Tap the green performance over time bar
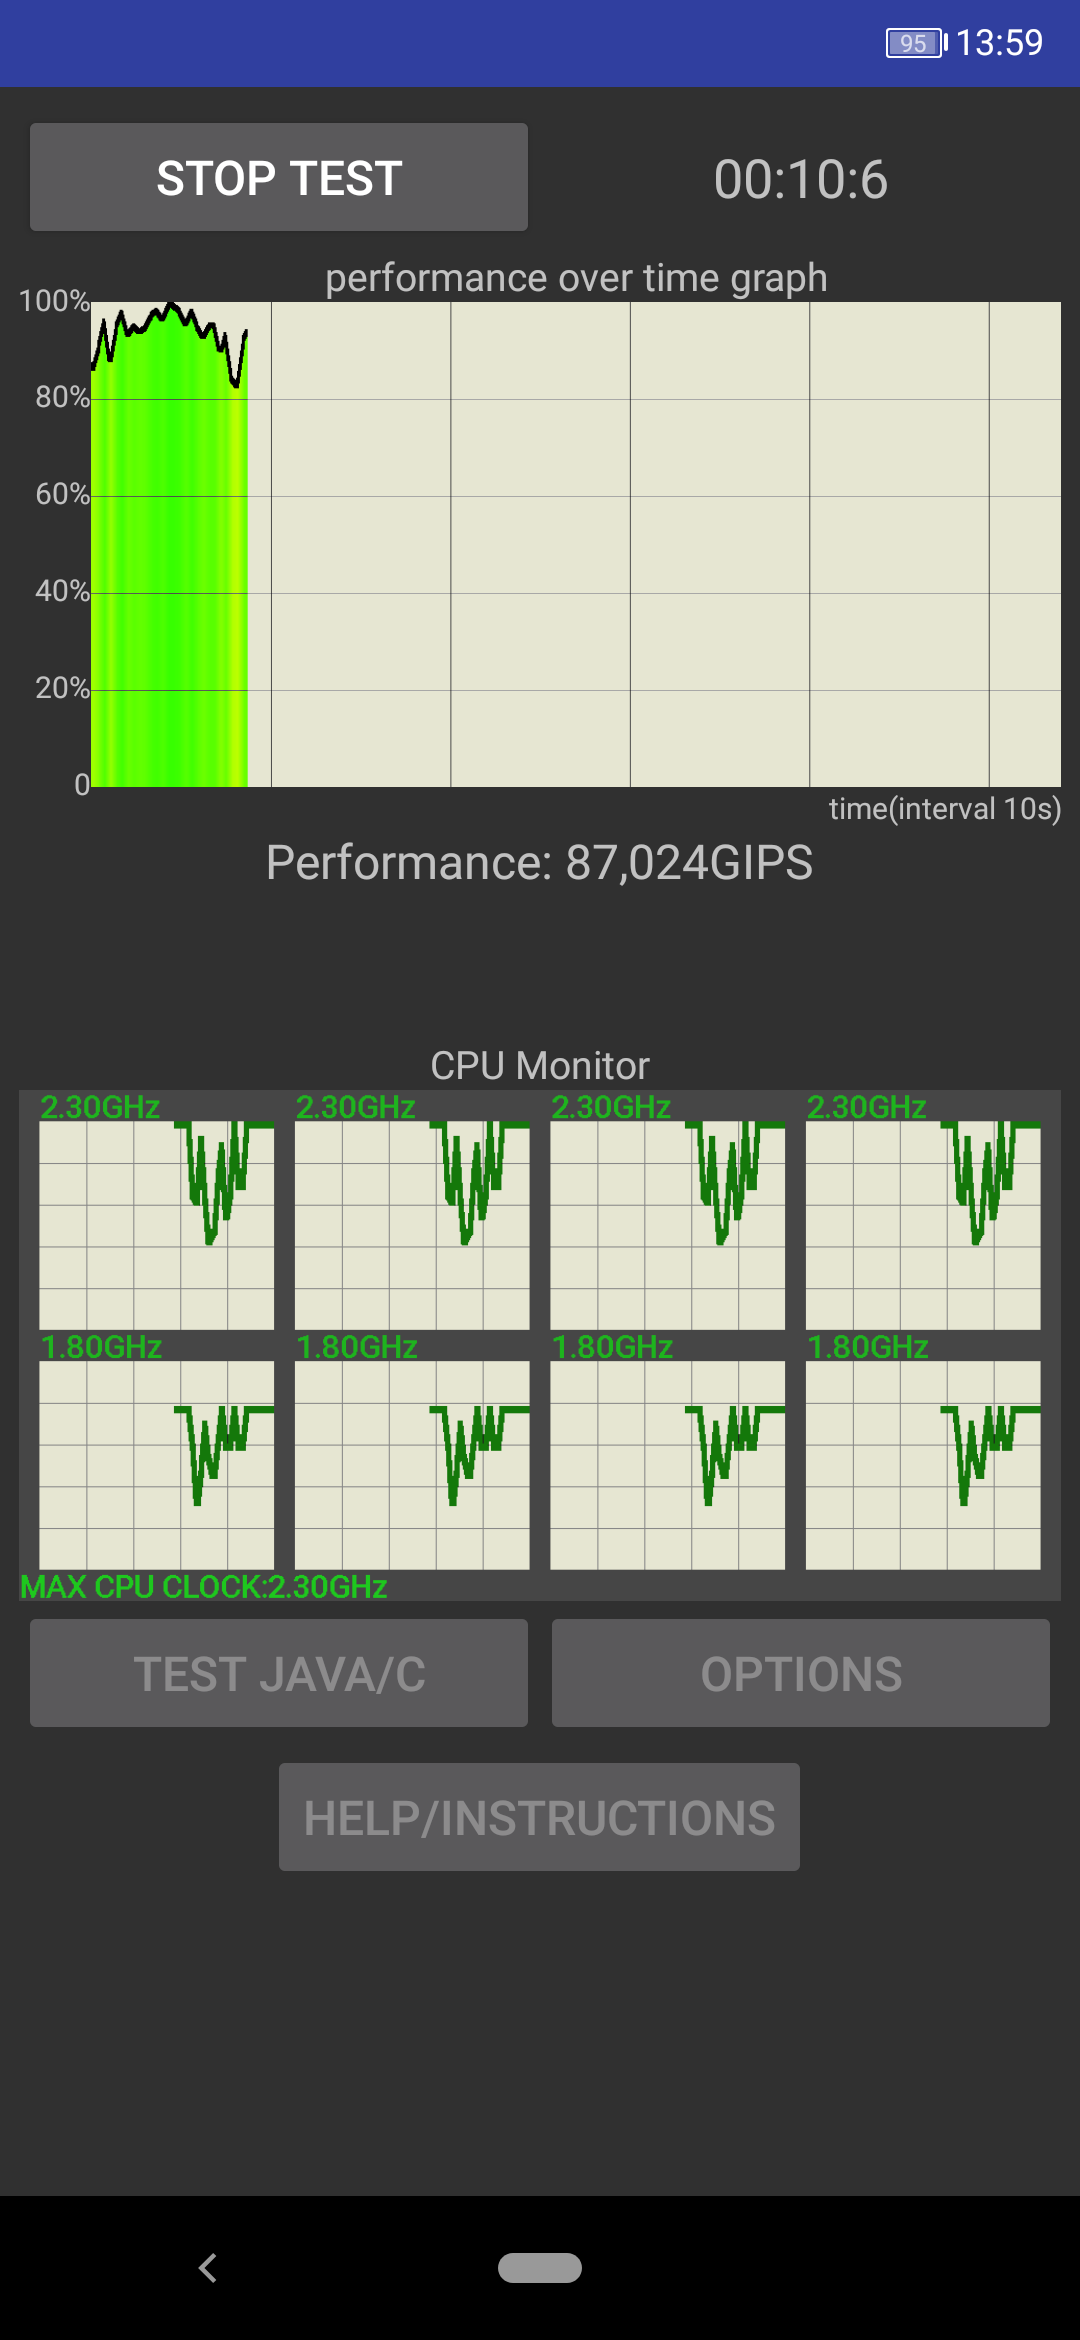The width and height of the screenshot is (1080, 2340). 169,560
